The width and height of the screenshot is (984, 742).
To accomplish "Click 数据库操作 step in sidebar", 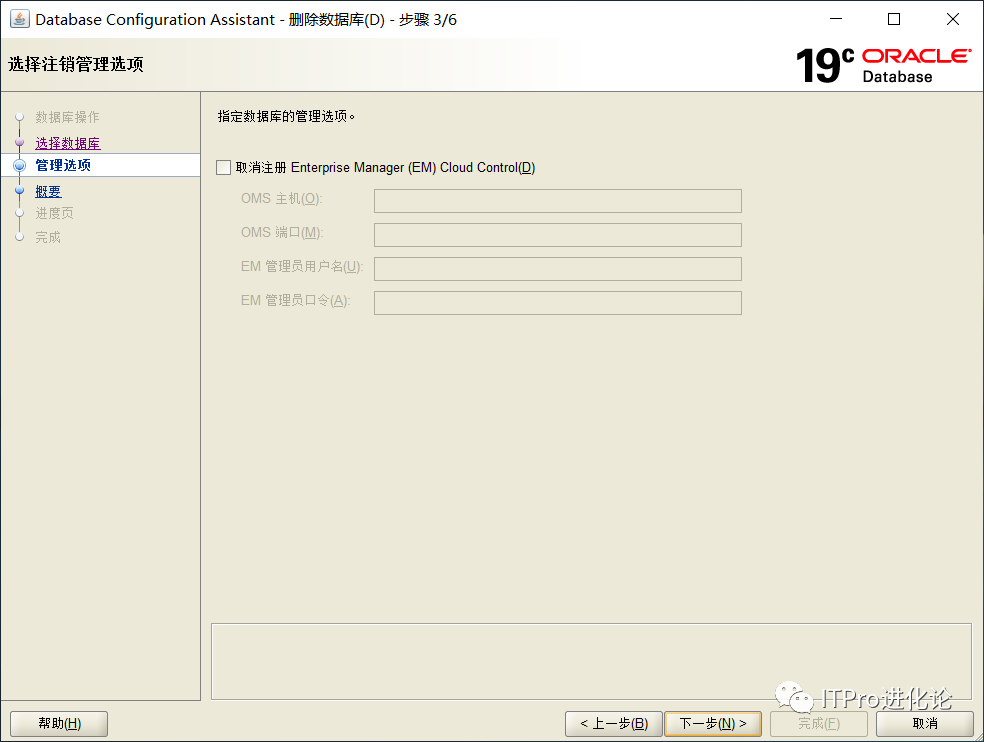I will (67, 117).
